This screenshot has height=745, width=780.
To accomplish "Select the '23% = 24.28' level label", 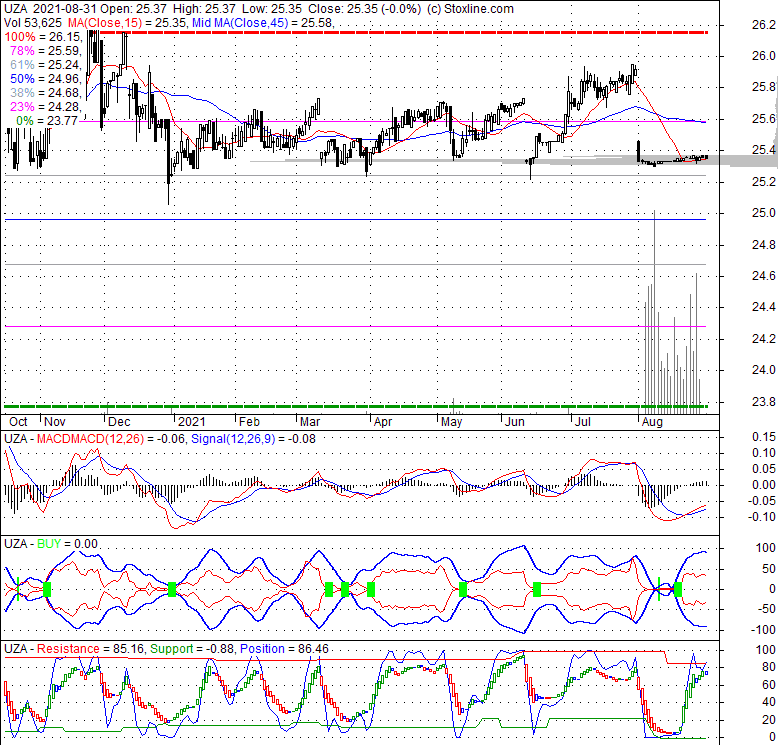I will 45,106.
